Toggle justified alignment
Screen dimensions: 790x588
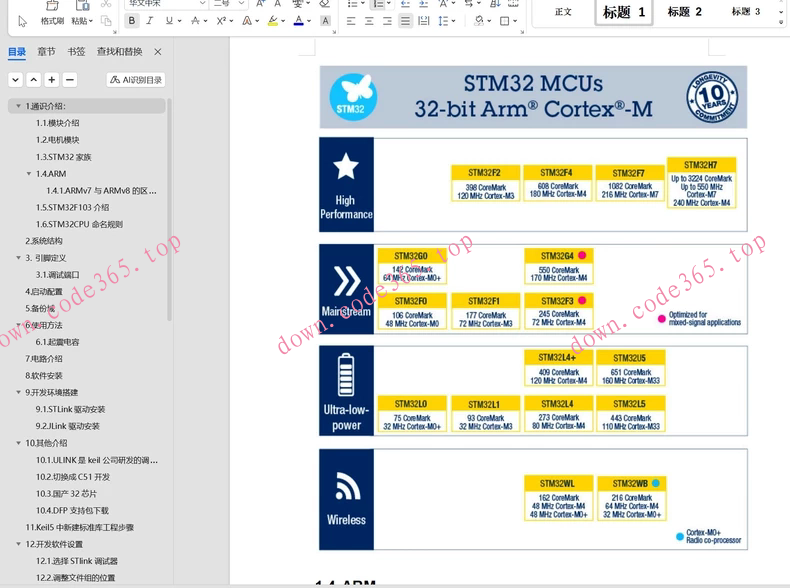(405, 21)
